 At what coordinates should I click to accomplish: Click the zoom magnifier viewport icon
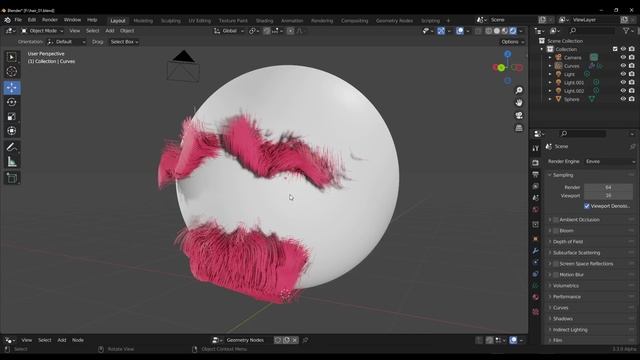519,90
